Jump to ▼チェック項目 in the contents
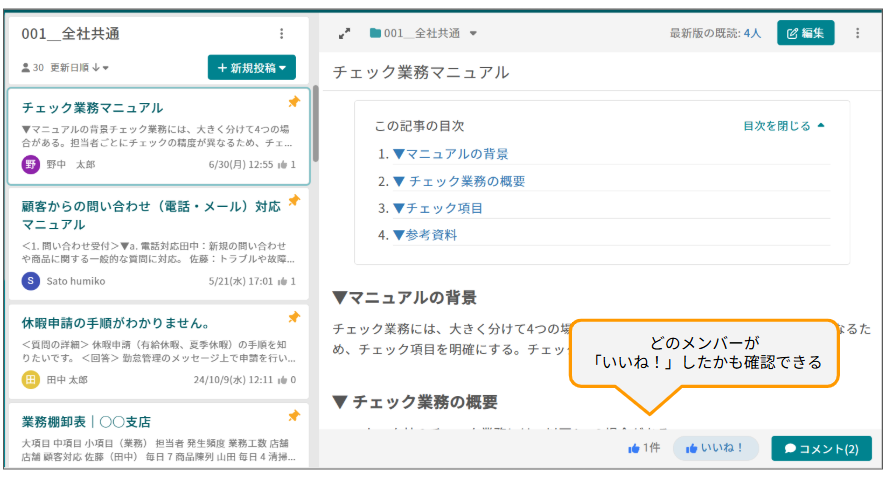Viewport: 889px width, 478px height. [x=437, y=208]
